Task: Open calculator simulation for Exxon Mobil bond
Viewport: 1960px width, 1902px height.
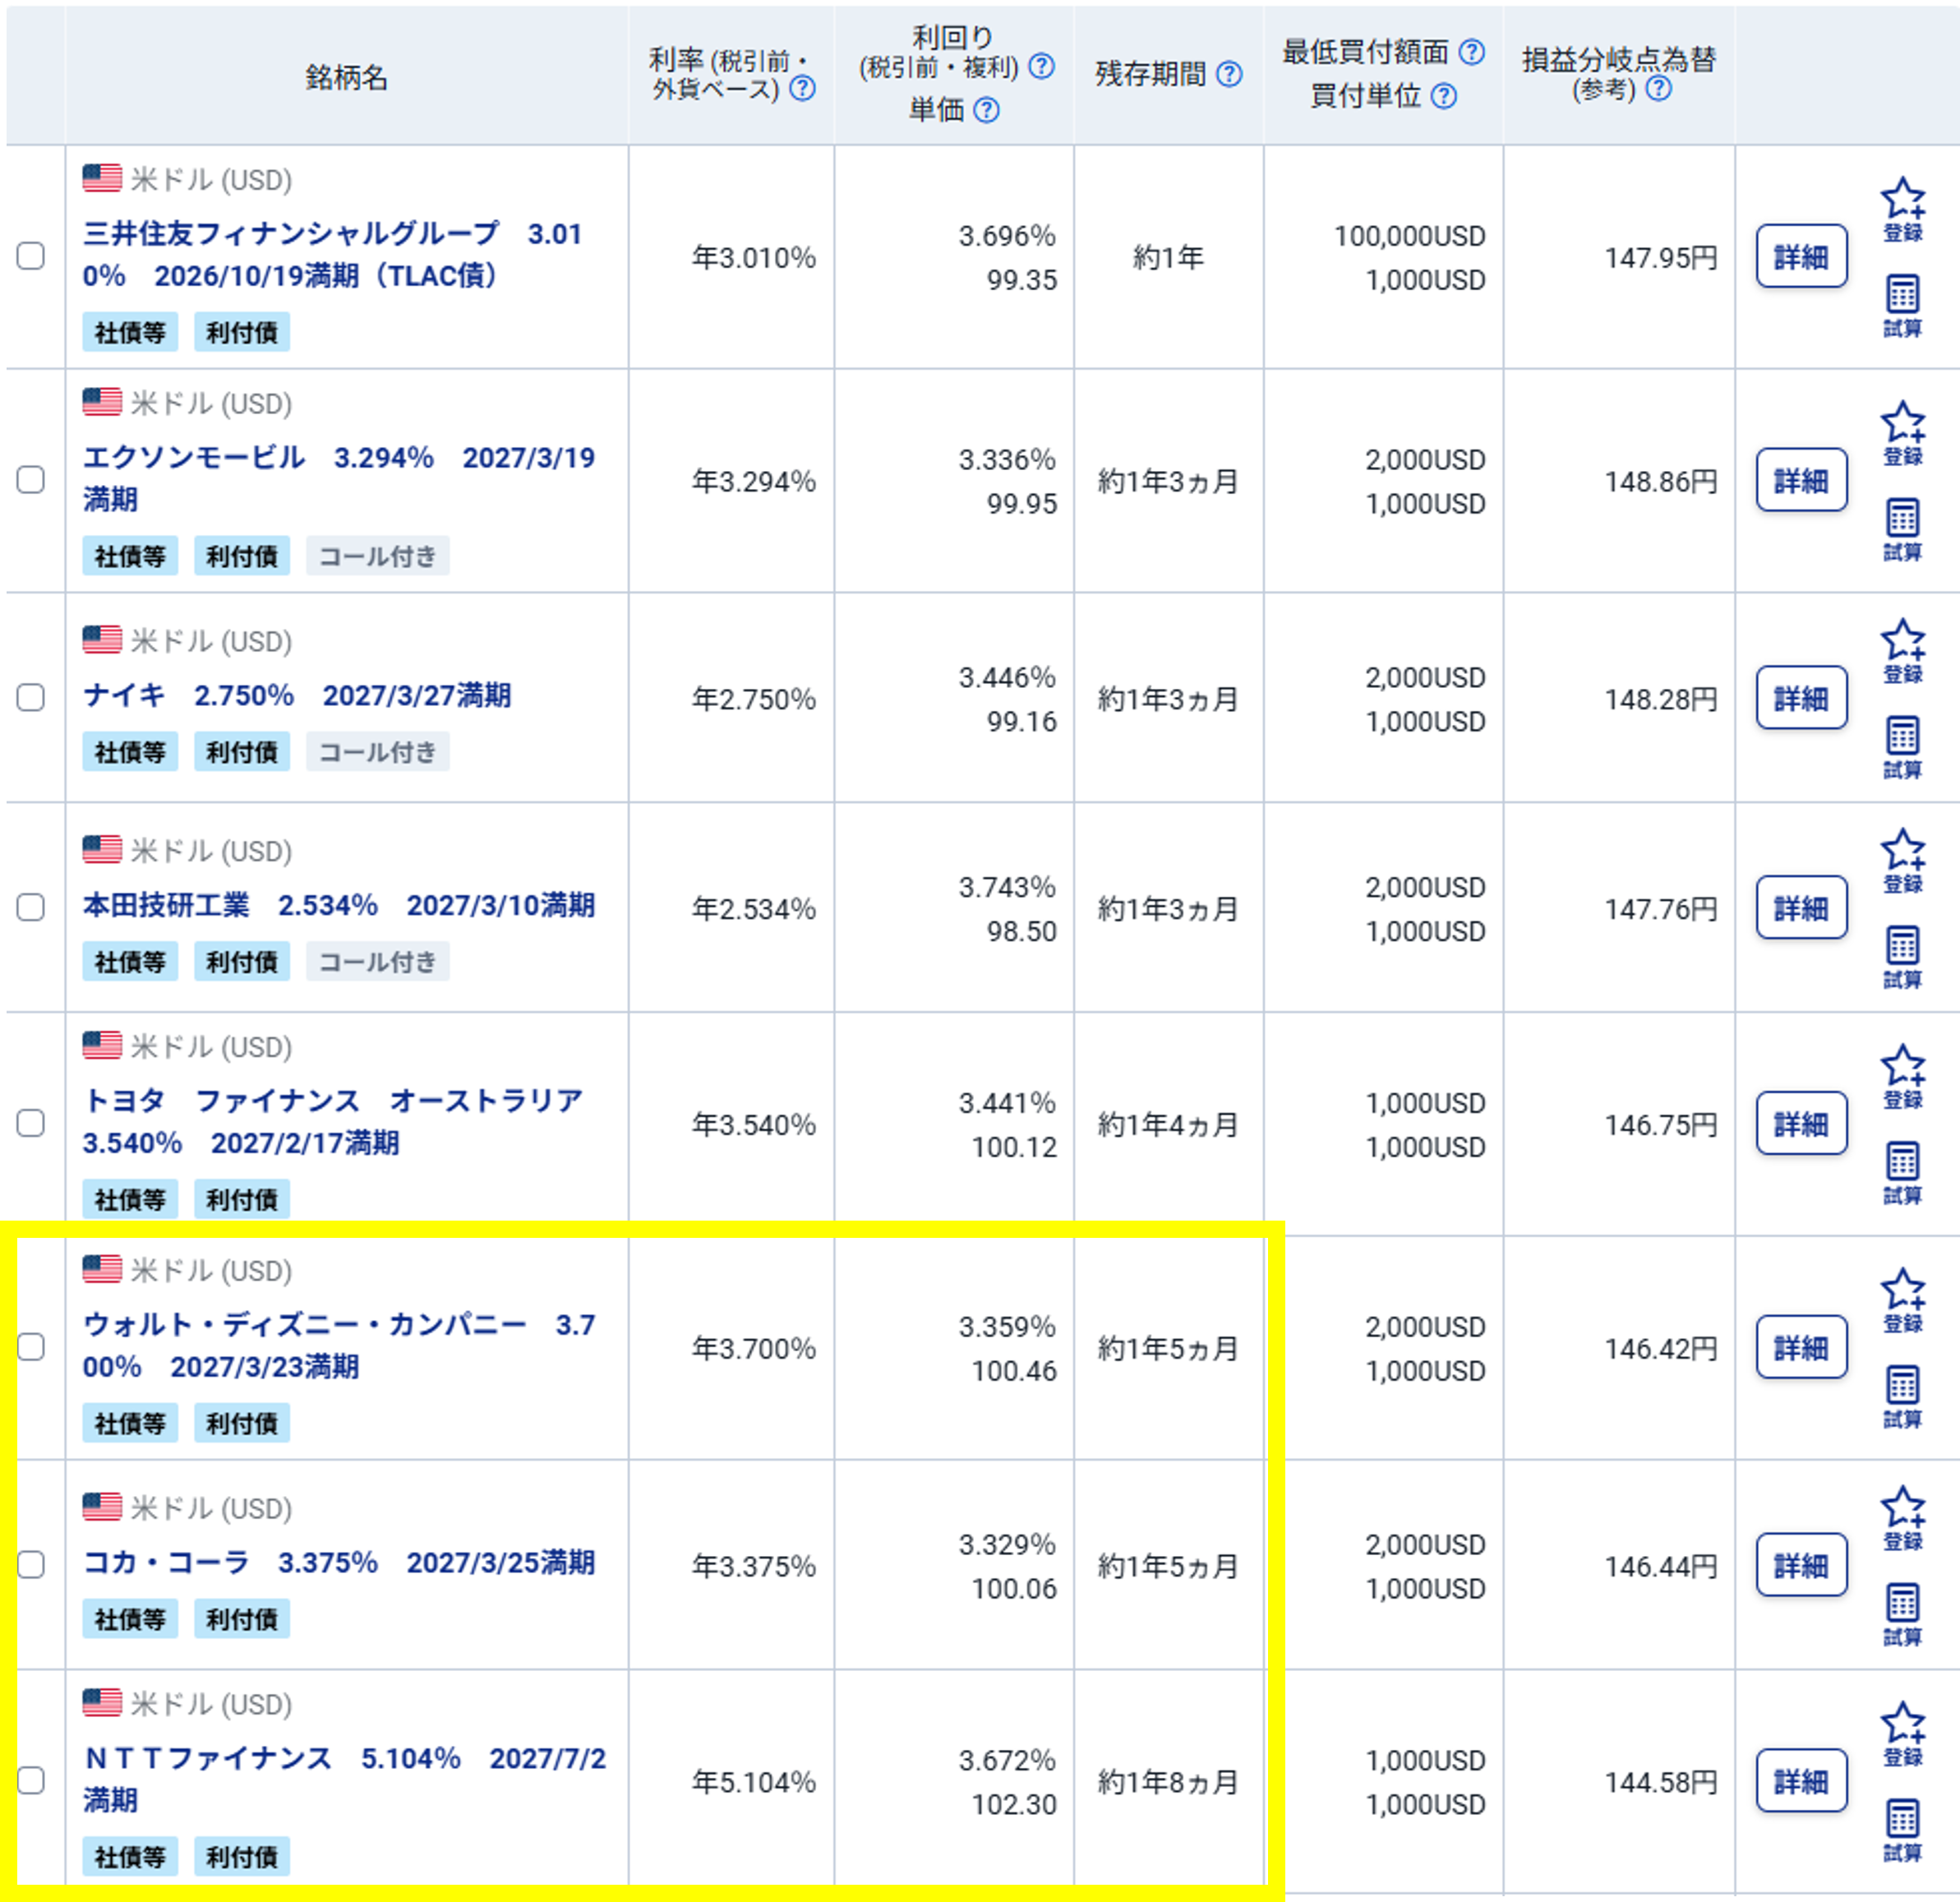Action: click(x=1902, y=518)
